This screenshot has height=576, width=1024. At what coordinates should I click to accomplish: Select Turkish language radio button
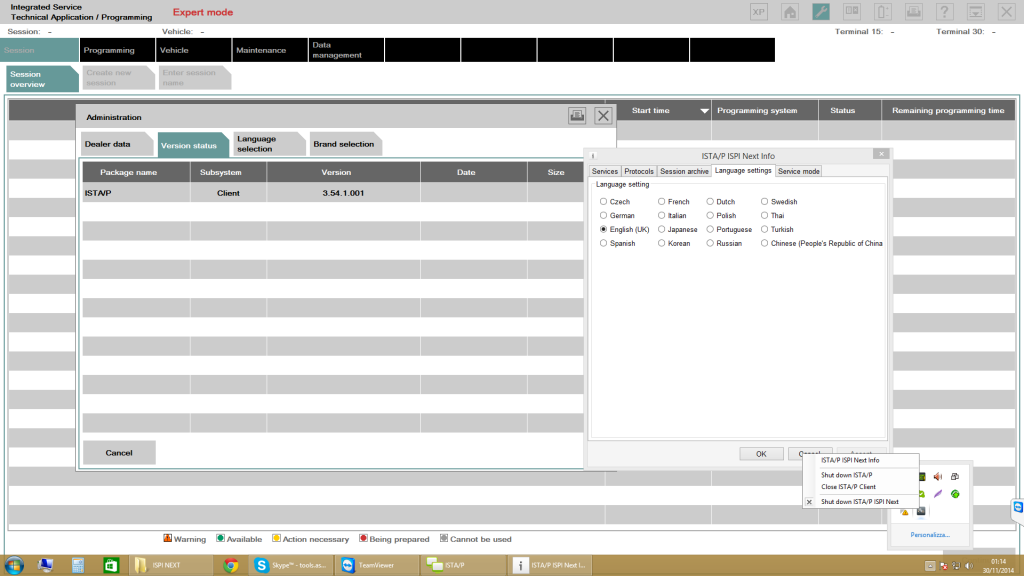[x=765, y=229]
